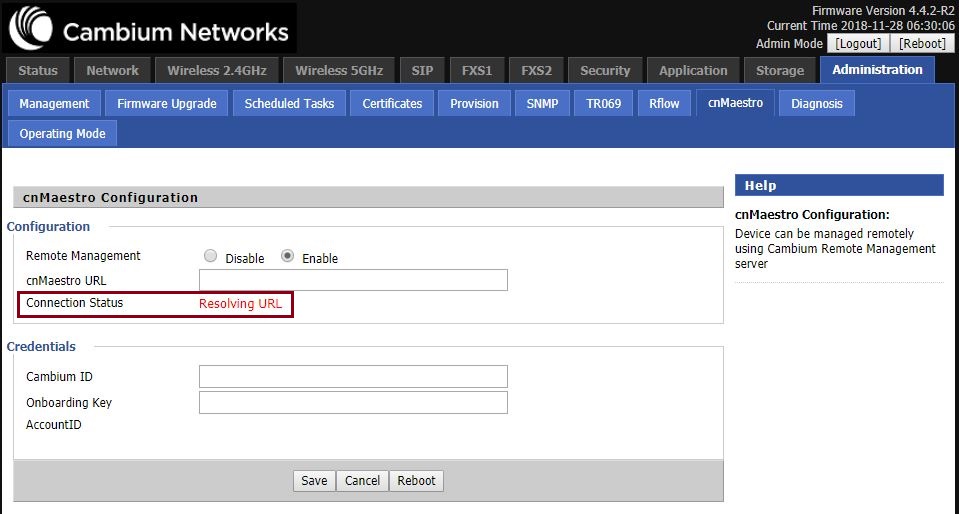The image size is (959, 514).
Task: Open the Firmware Upgrade sub-tab
Action: (x=167, y=103)
